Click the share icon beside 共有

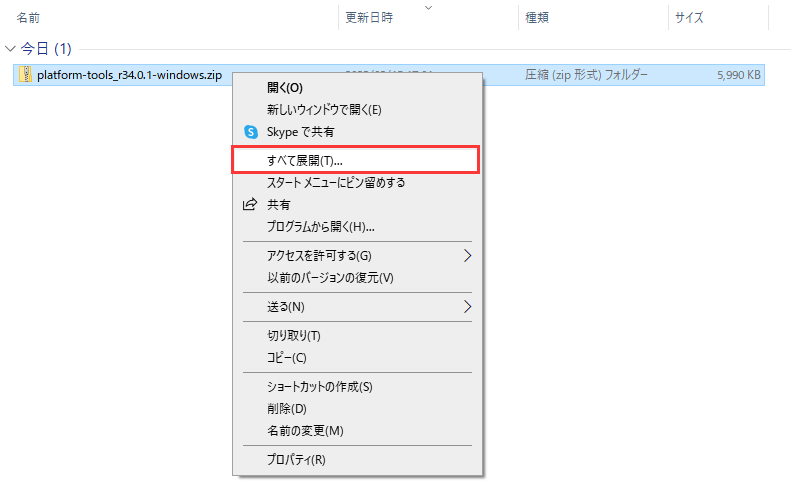(x=250, y=204)
